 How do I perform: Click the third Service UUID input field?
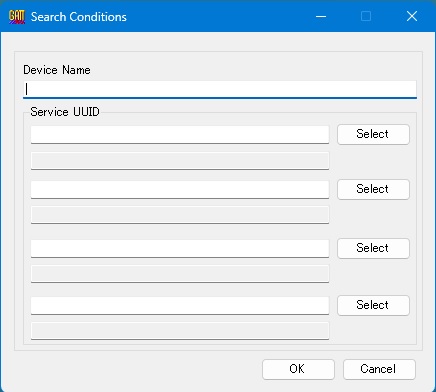coord(180,248)
